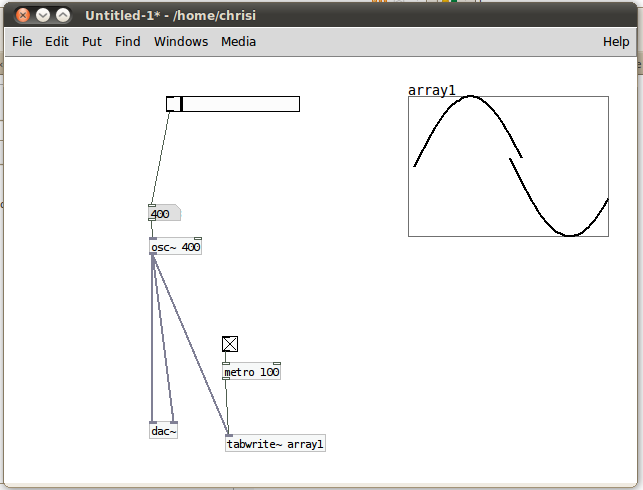Select the dac~ object box

pos(163,431)
